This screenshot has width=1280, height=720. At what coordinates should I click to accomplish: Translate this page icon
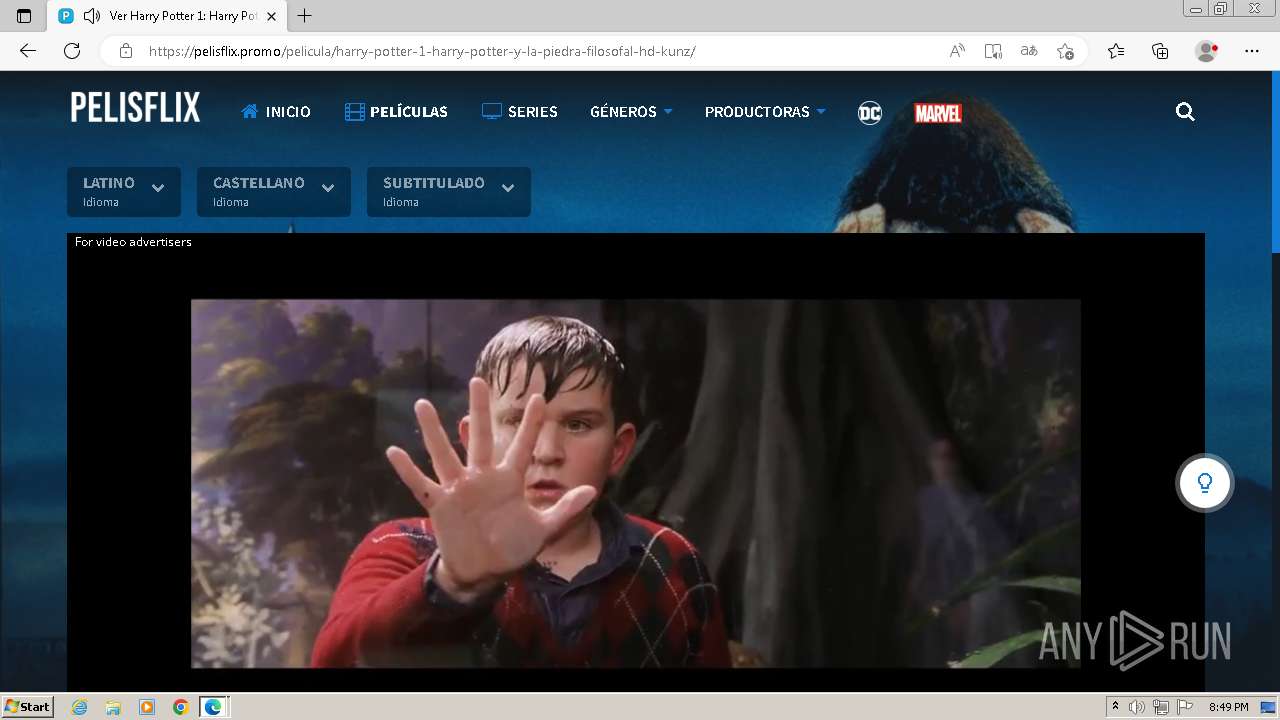coord(1029,51)
